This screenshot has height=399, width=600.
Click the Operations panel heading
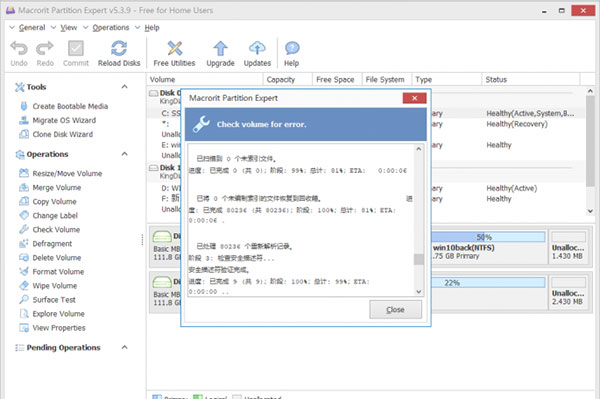click(47, 154)
